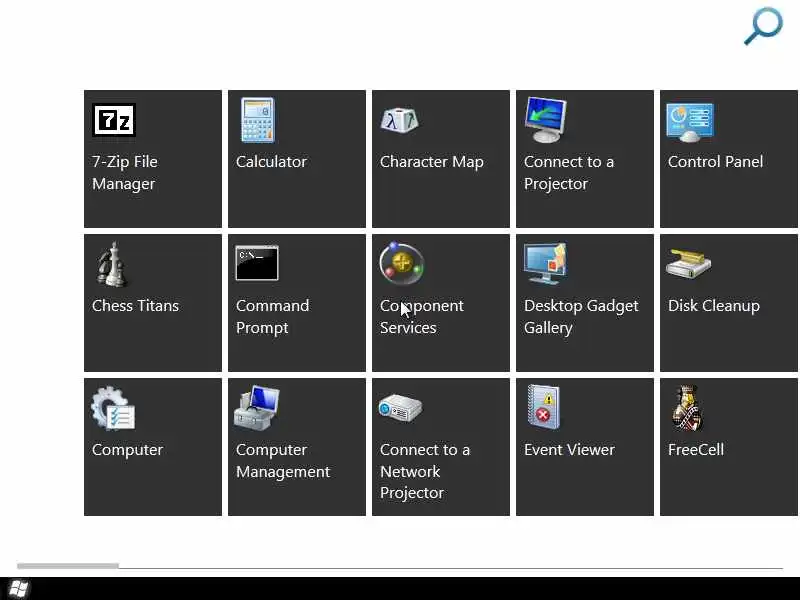Open the Control Panel icon
This screenshot has height=600, width=800.
pyautogui.click(x=690, y=122)
